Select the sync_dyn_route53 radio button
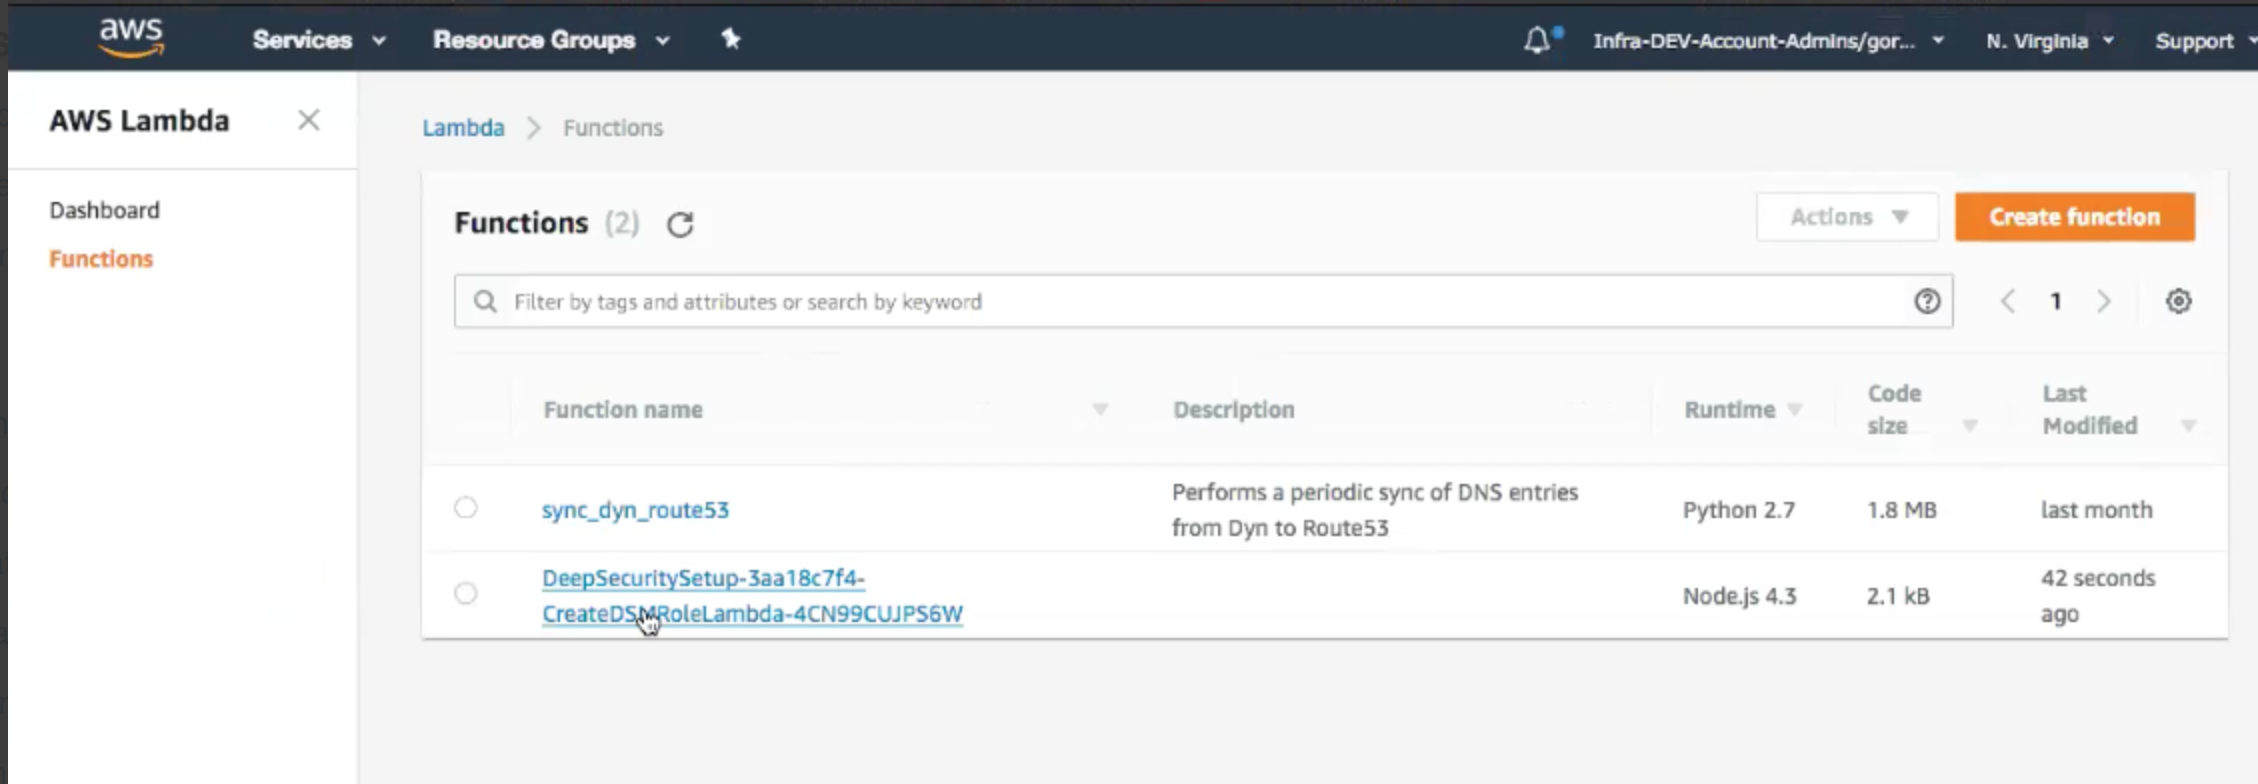Viewport: 2258px width, 784px height. point(466,508)
